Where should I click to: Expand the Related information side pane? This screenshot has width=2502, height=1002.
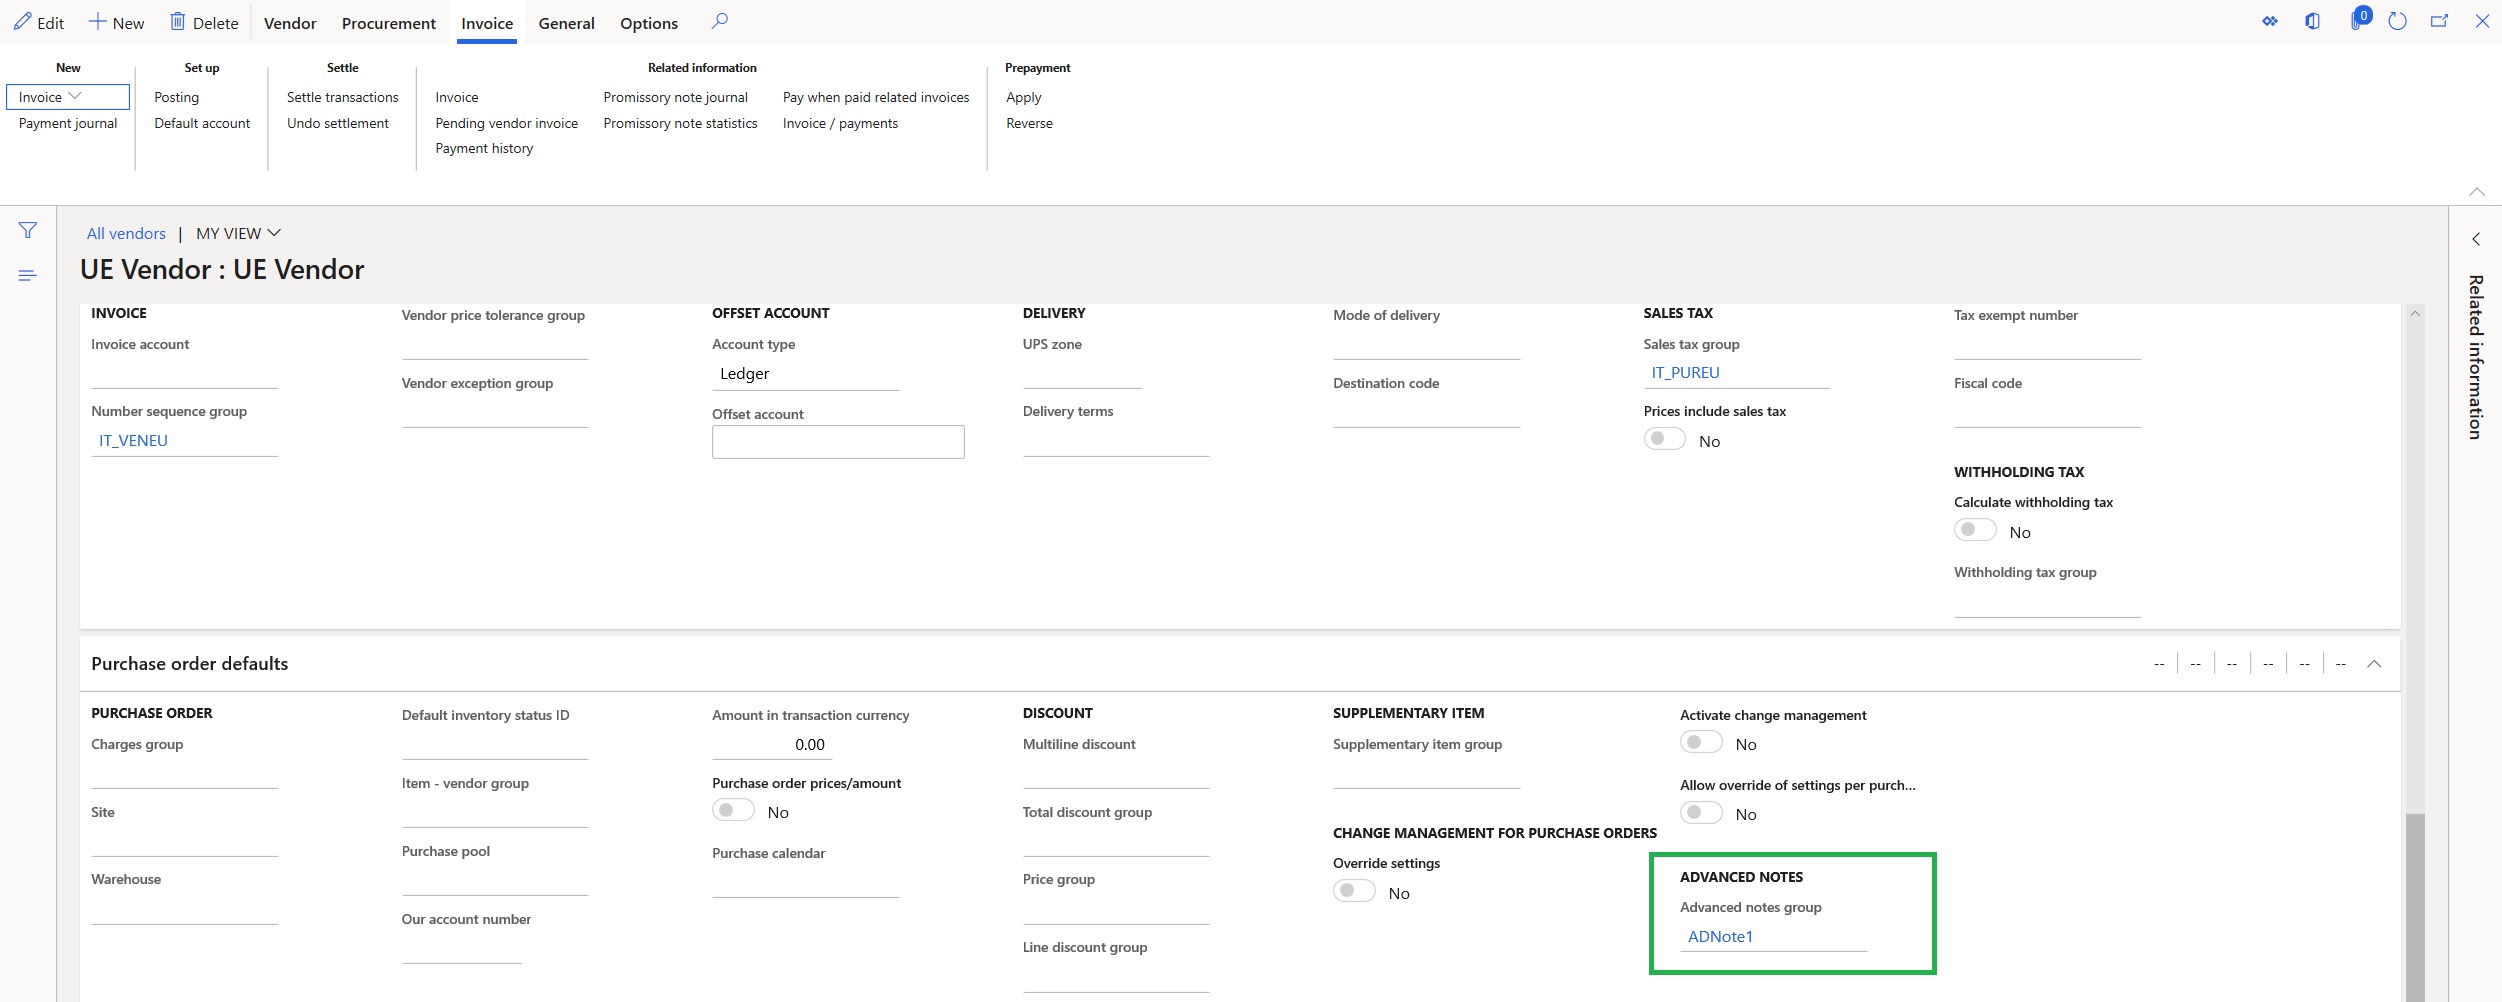(x=2476, y=239)
